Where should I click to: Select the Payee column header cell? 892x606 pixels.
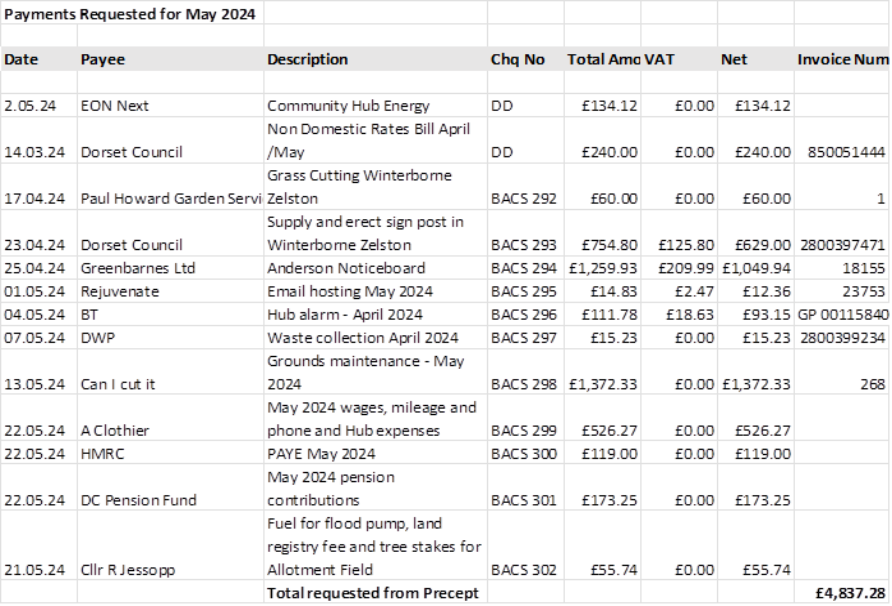click(100, 60)
